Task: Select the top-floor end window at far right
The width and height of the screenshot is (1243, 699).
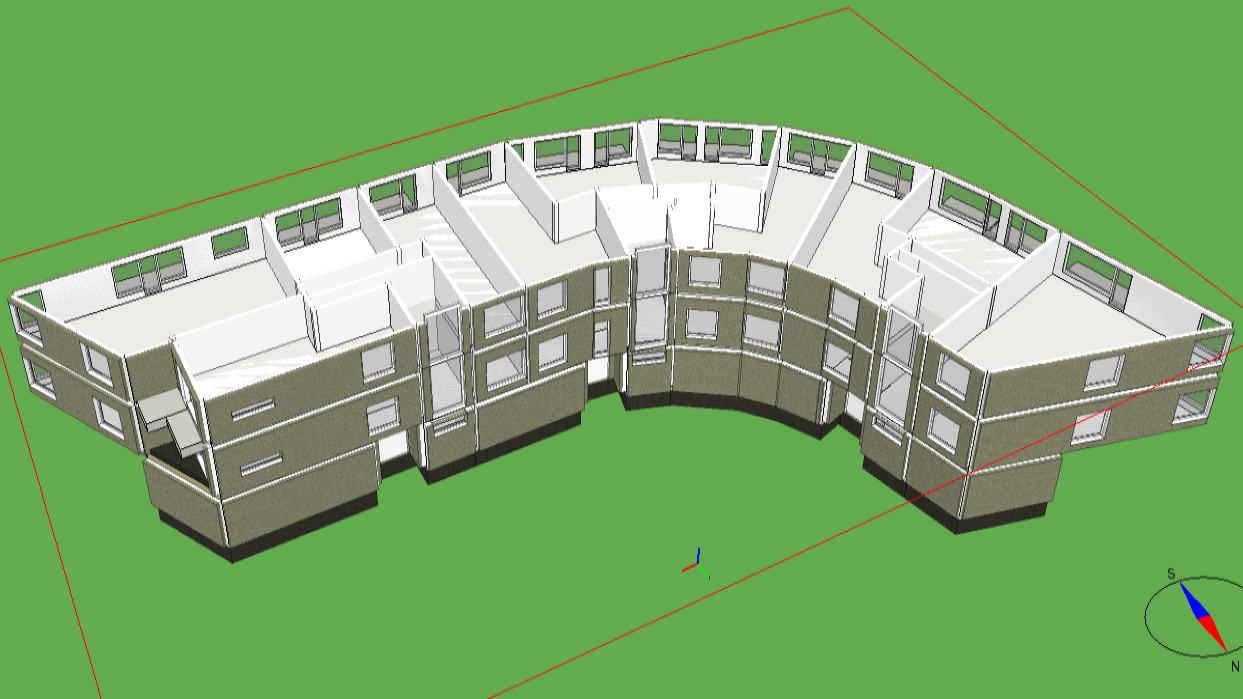Action: click(x=1210, y=349)
